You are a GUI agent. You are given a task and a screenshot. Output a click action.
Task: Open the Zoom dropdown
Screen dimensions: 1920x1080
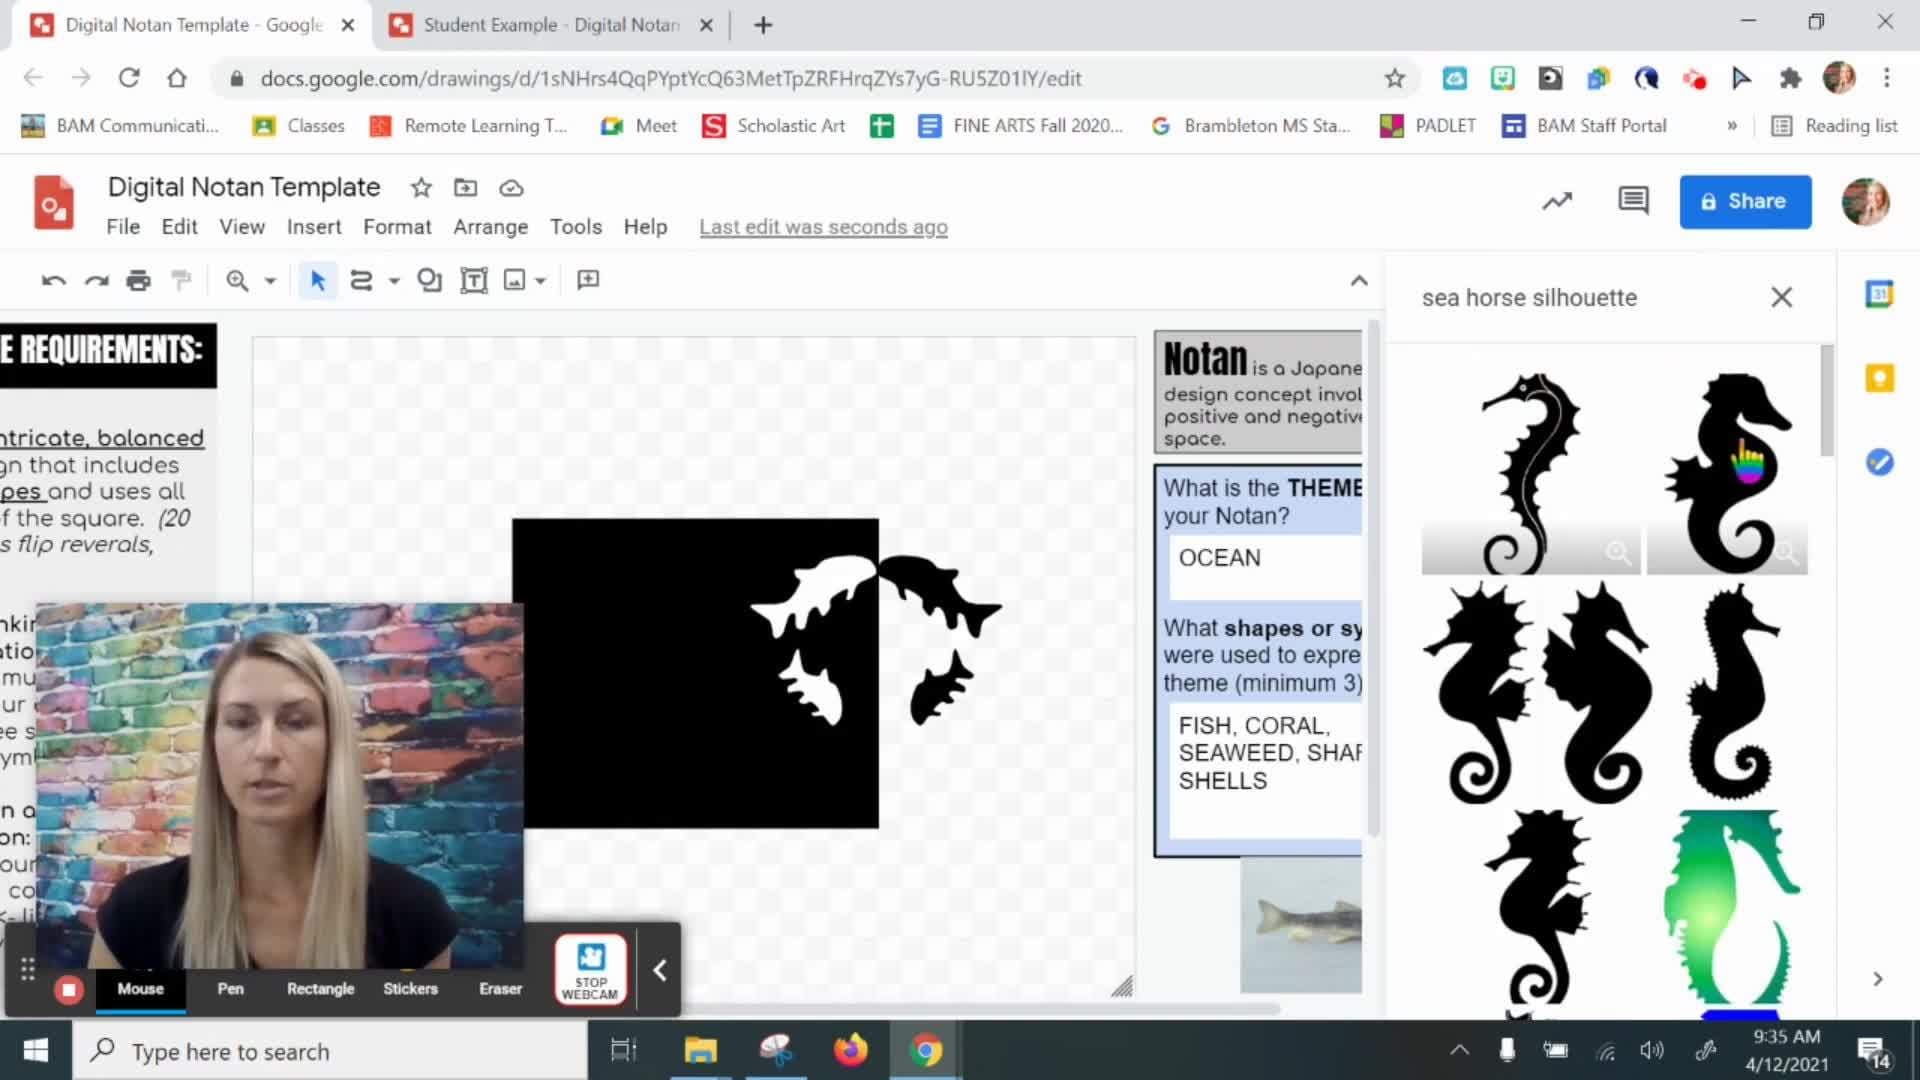tap(266, 280)
